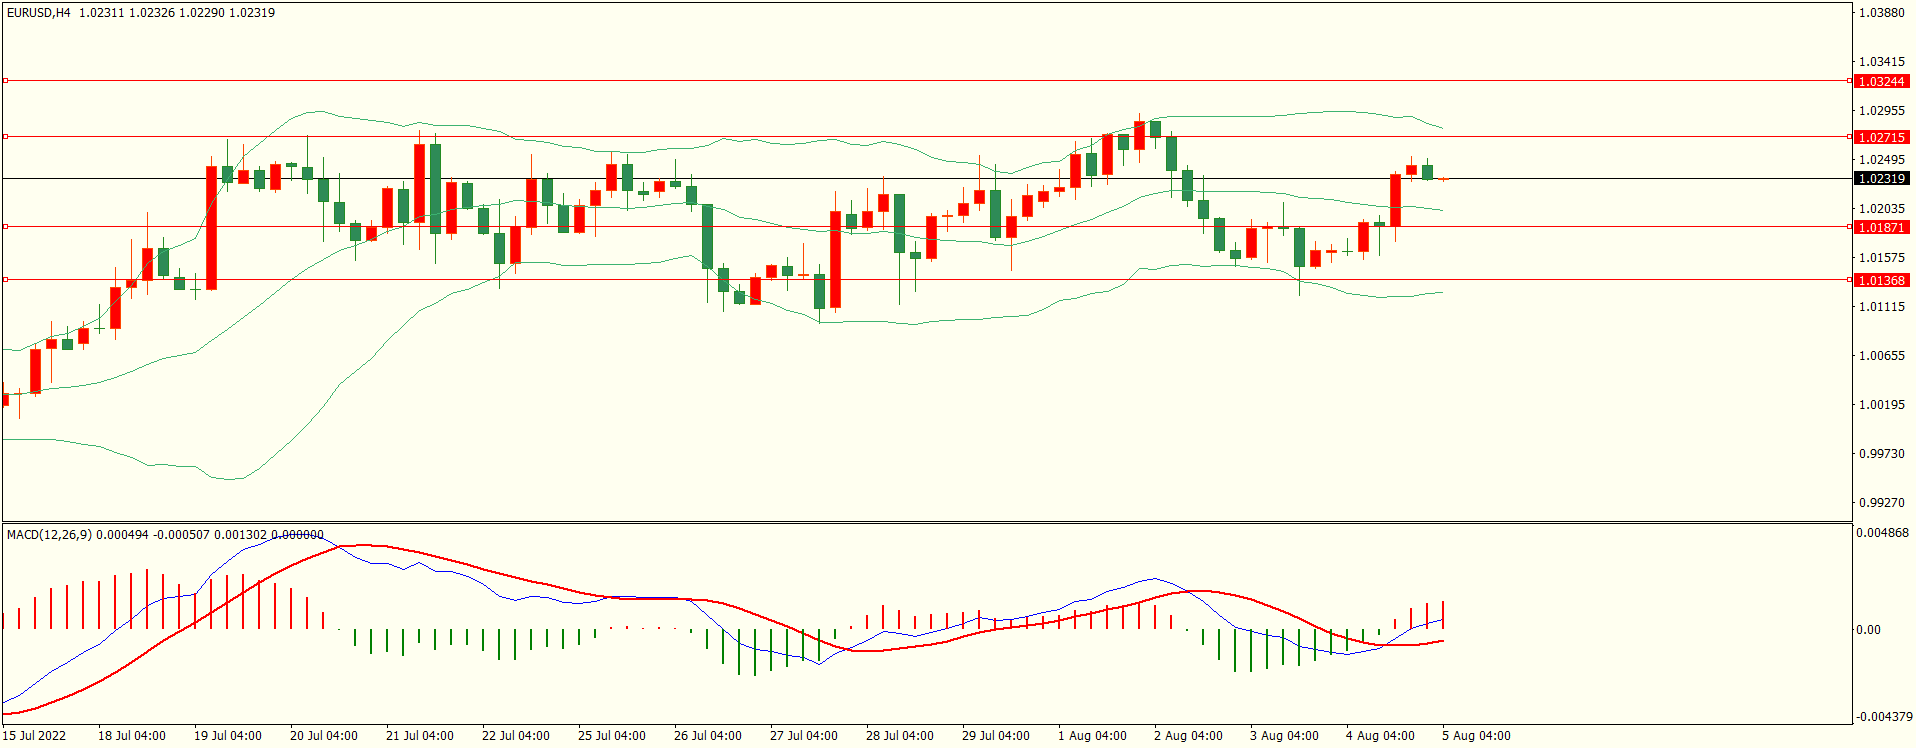Click the 0.99730 price scale value
Viewport: 1916px width, 748px height.
[x=1882, y=454]
